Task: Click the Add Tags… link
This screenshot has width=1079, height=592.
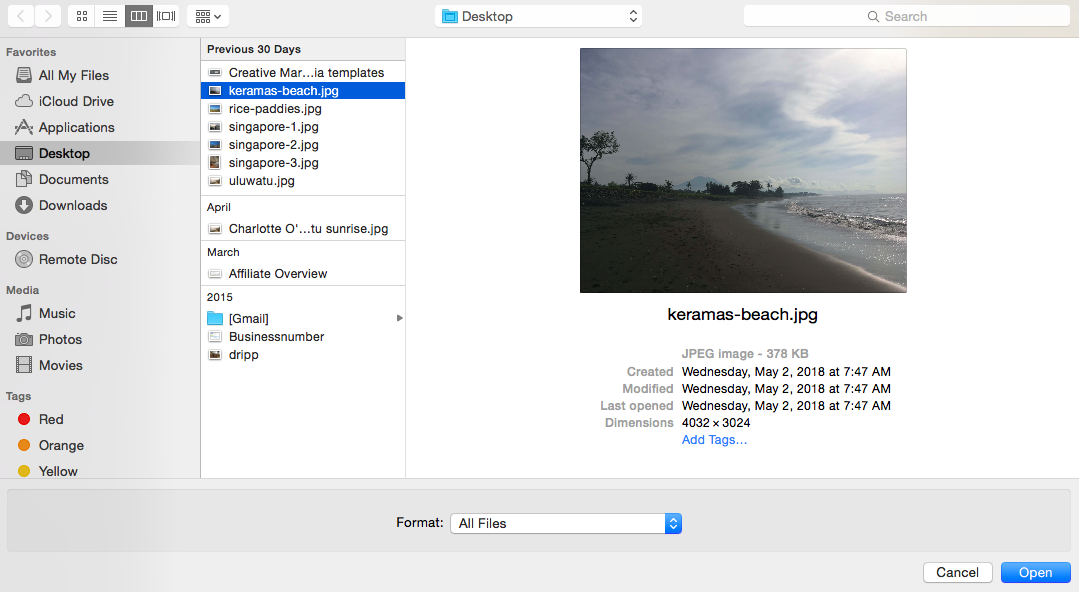Action: (714, 440)
